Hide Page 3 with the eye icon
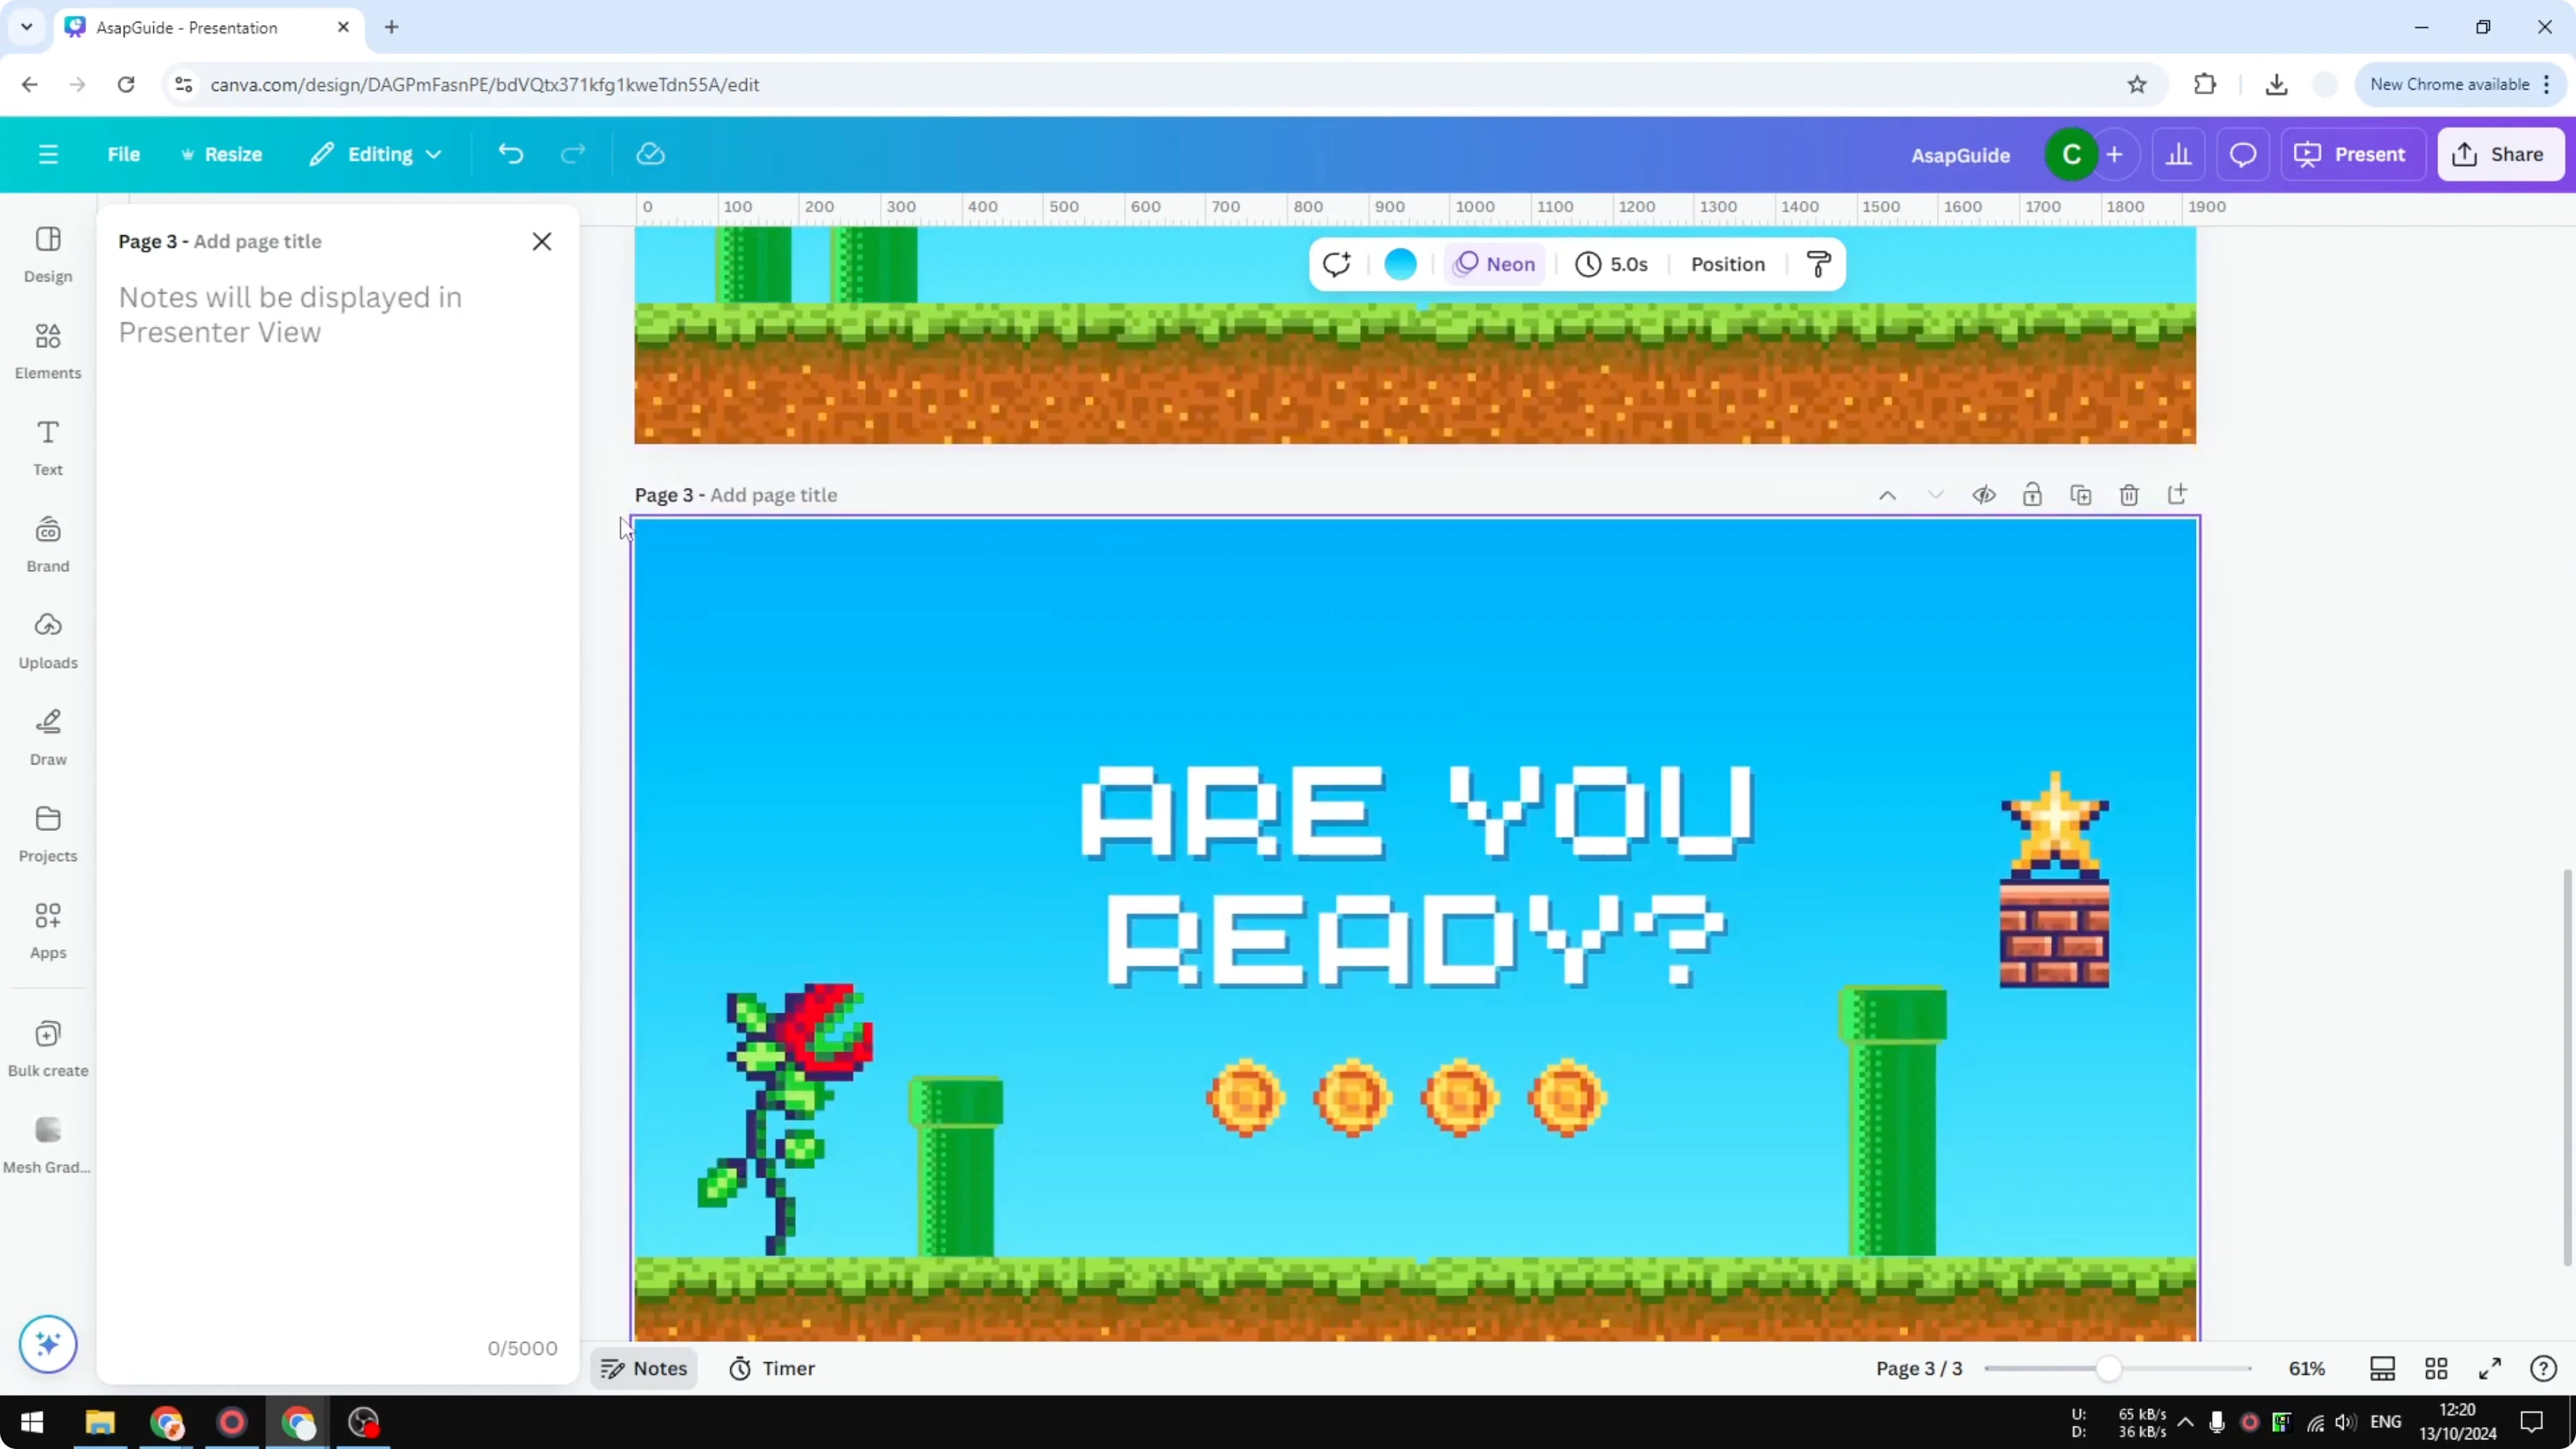 pos(1984,495)
